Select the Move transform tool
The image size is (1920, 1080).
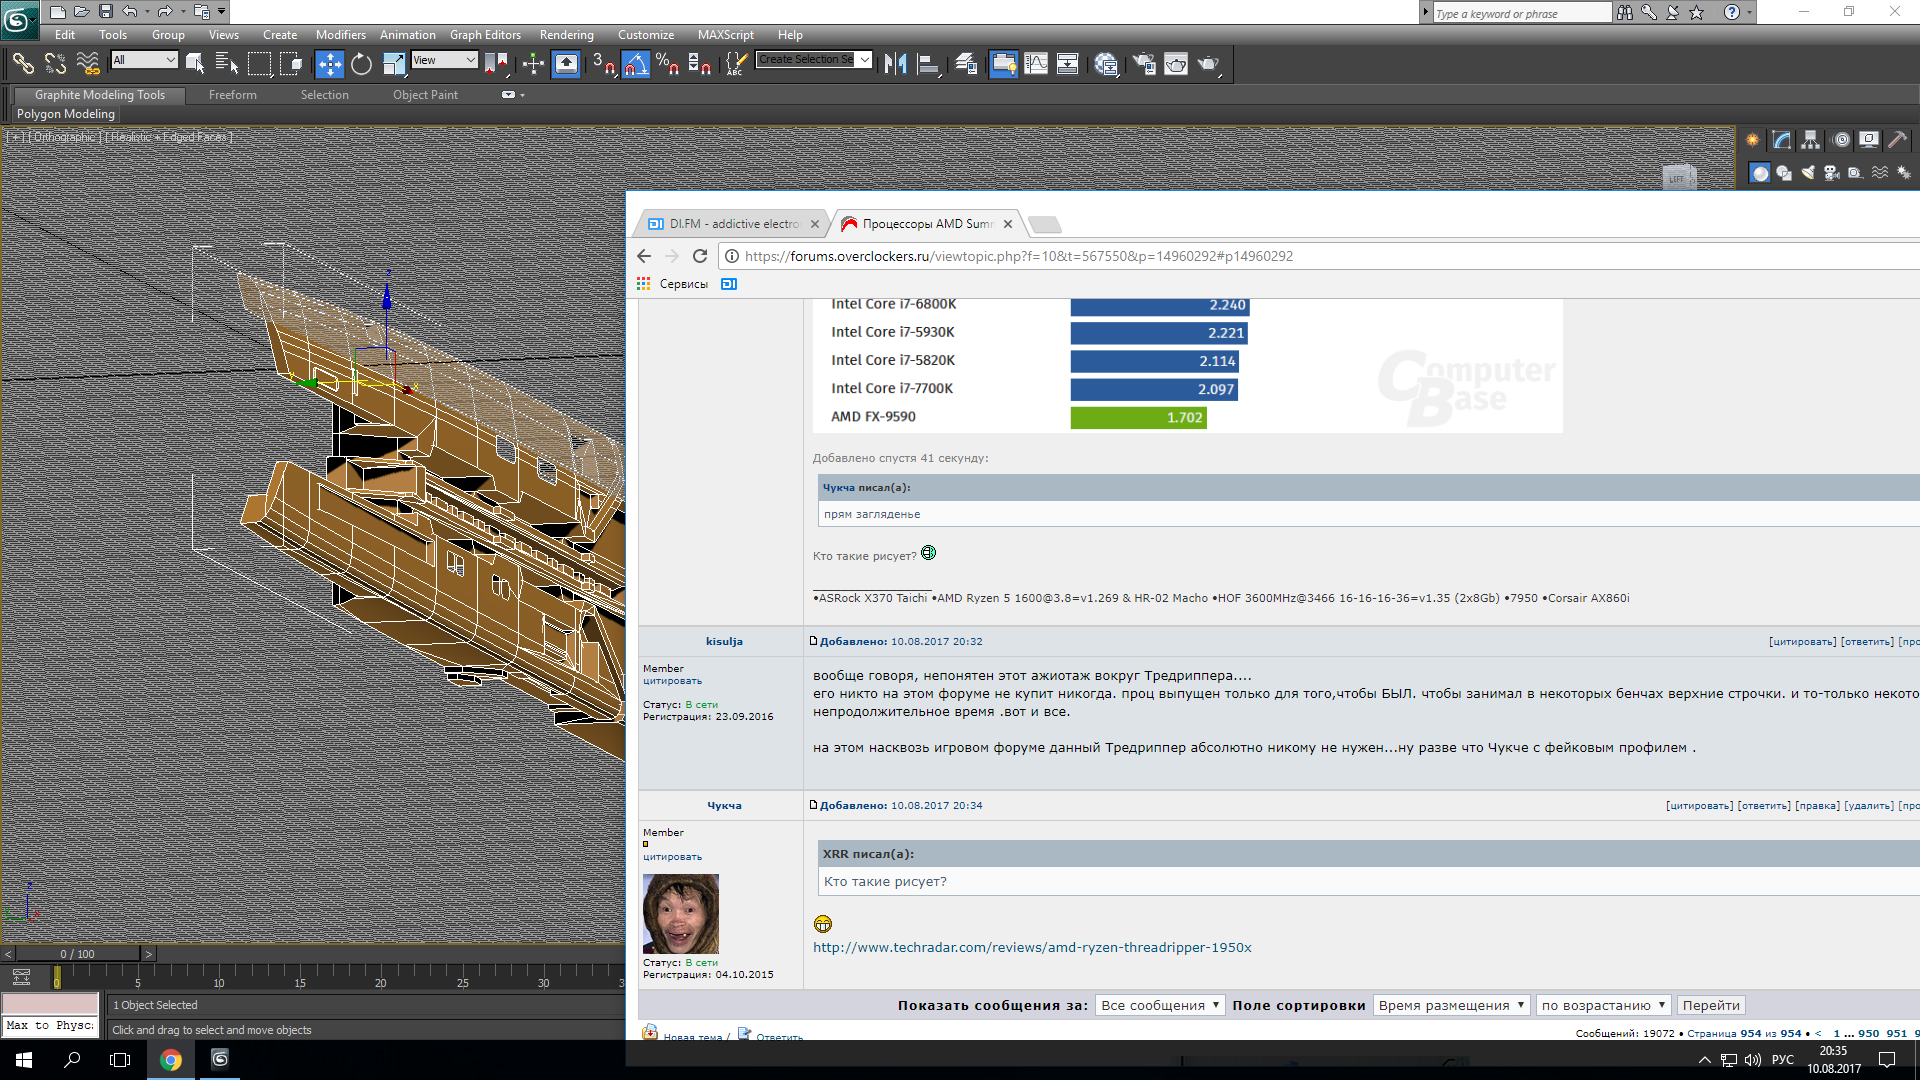[329, 64]
